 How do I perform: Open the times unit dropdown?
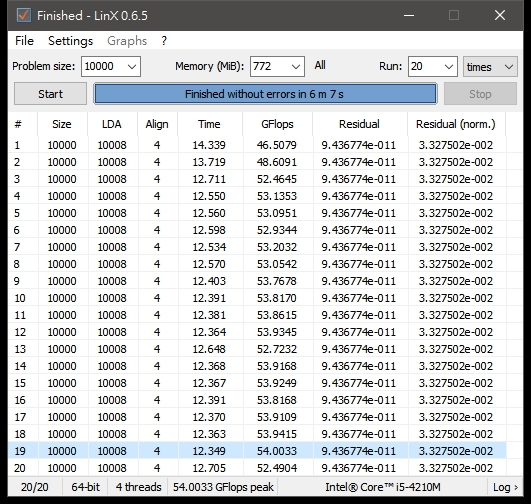tap(490, 66)
